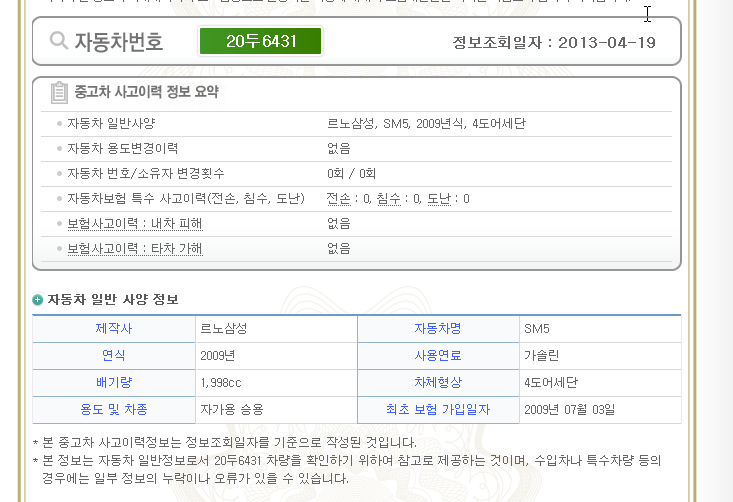Screen dimensions: 733x502
Task: Click the 연식 header cell
Action: tap(114, 356)
